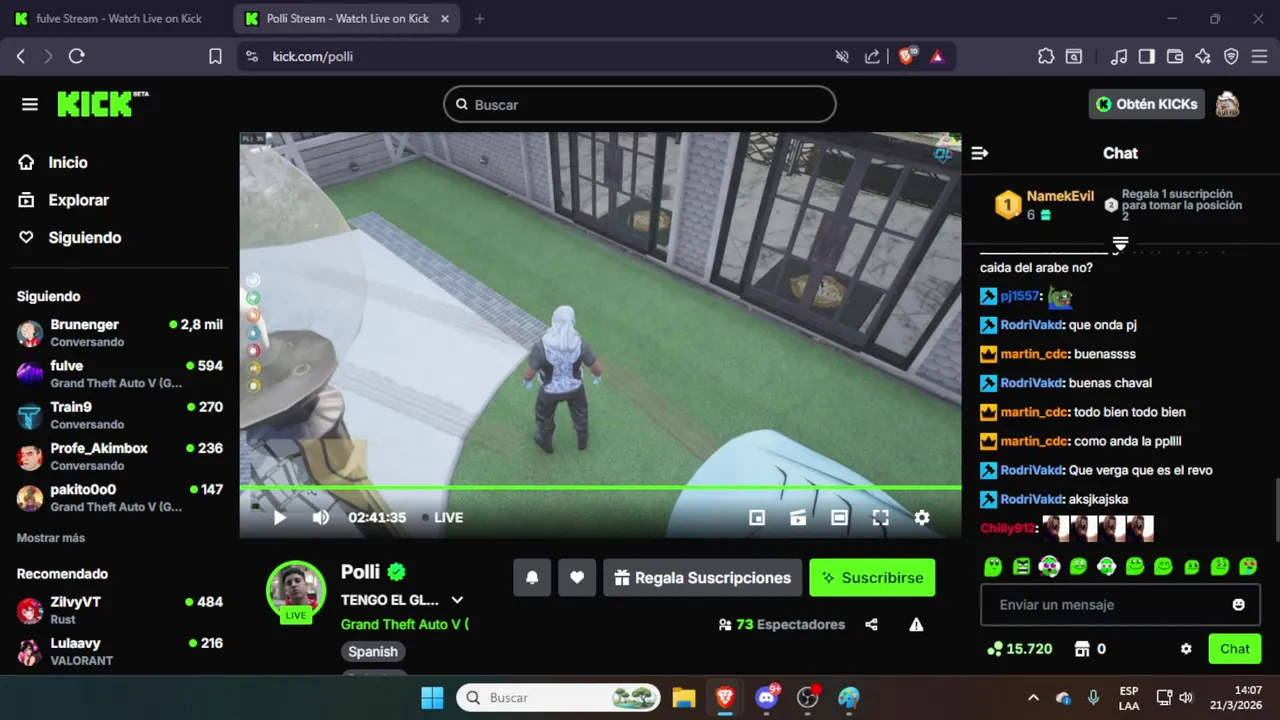Play the paused live stream
Screen dimensions: 1280x720
[279, 517]
